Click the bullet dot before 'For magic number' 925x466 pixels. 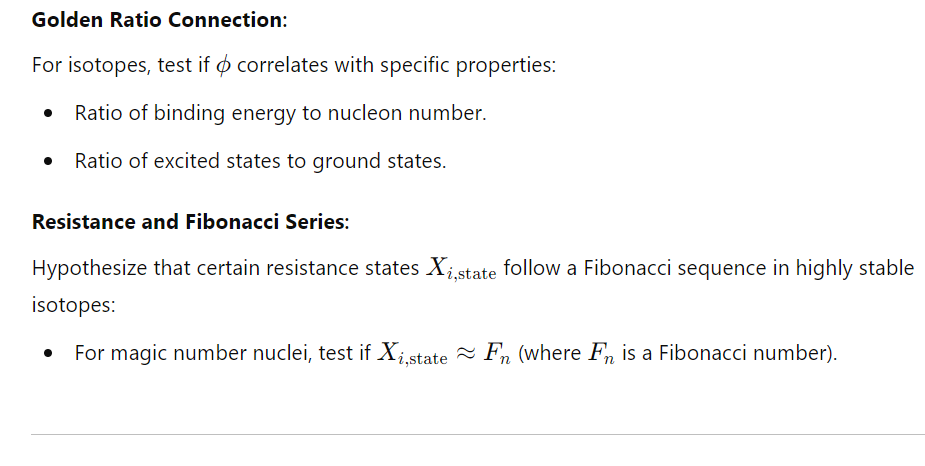coord(48,354)
